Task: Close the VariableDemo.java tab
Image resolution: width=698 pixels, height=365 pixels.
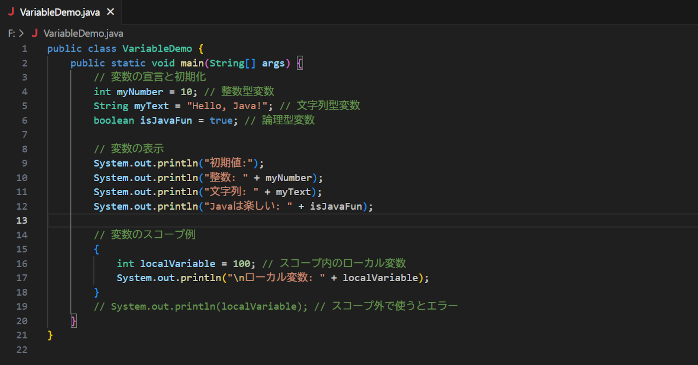Action: pos(110,12)
